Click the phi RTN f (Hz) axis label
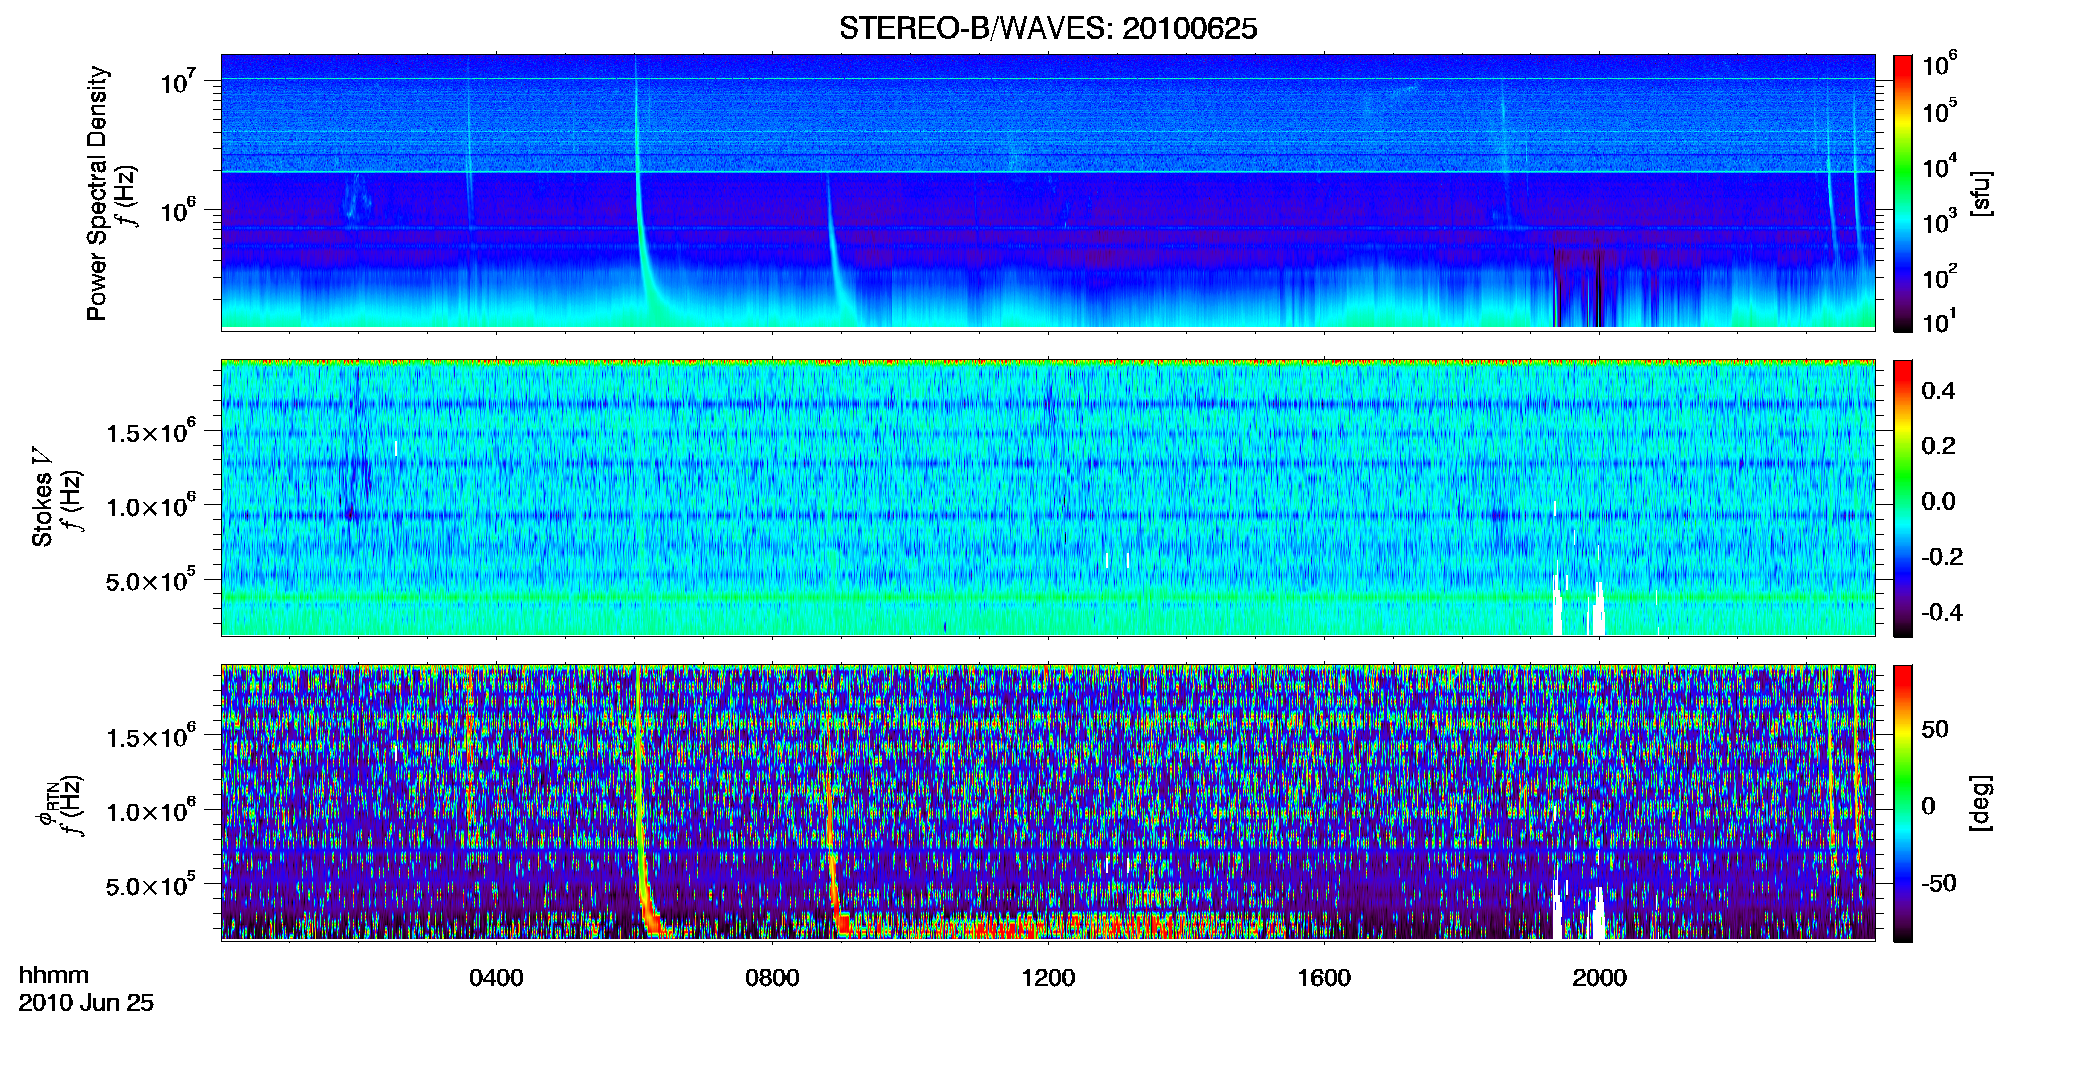Image resolution: width=2096 pixels, height=1080 pixels. pos(61,803)
